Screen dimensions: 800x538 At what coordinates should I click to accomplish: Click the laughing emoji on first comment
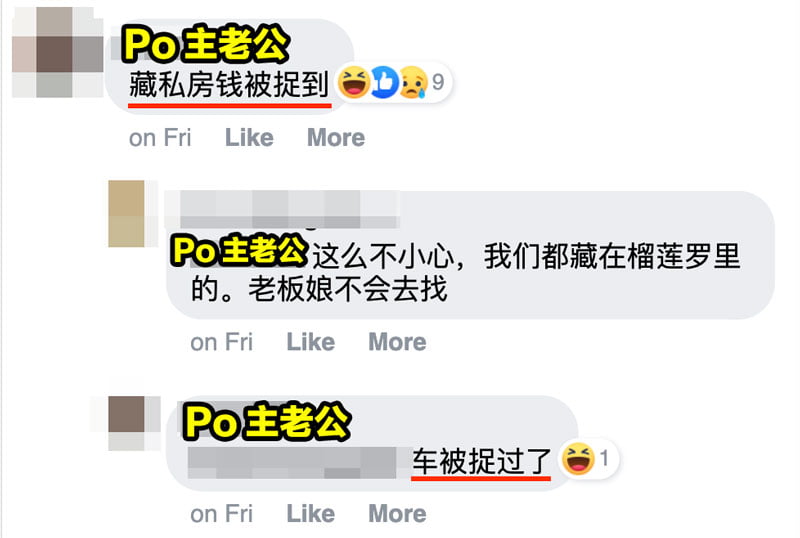click(354, 82)
